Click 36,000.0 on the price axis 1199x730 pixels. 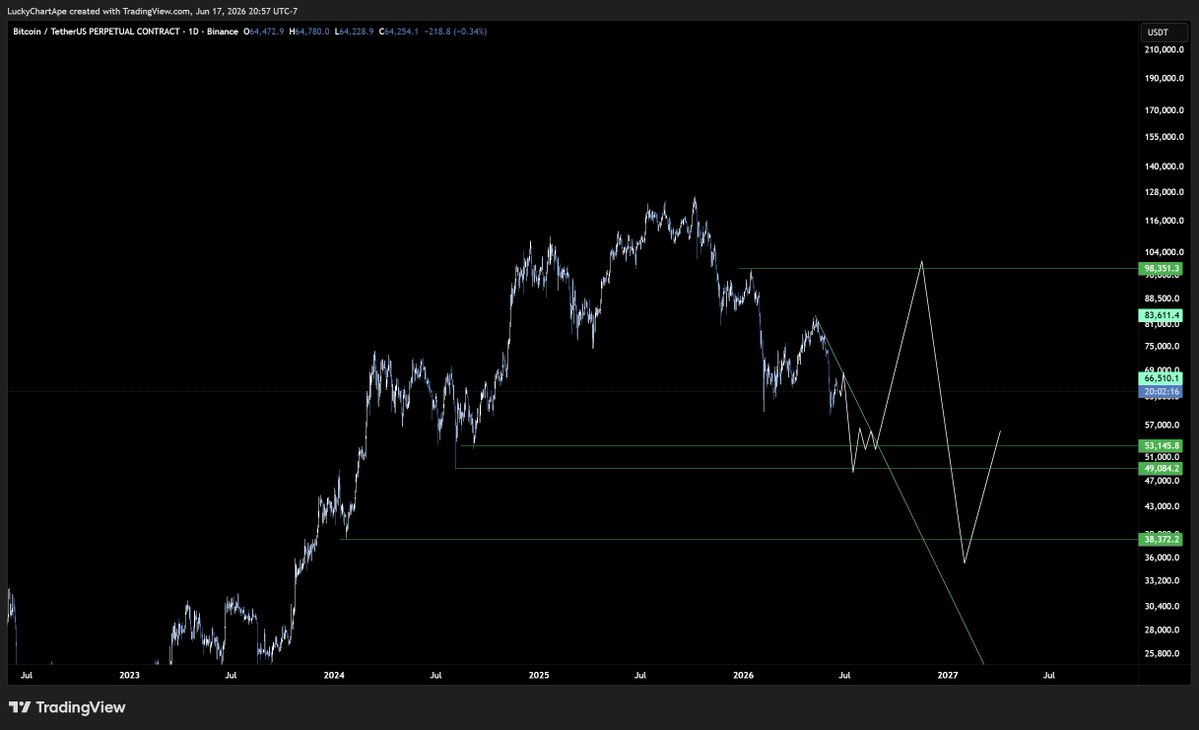(x=1162, y=557)
